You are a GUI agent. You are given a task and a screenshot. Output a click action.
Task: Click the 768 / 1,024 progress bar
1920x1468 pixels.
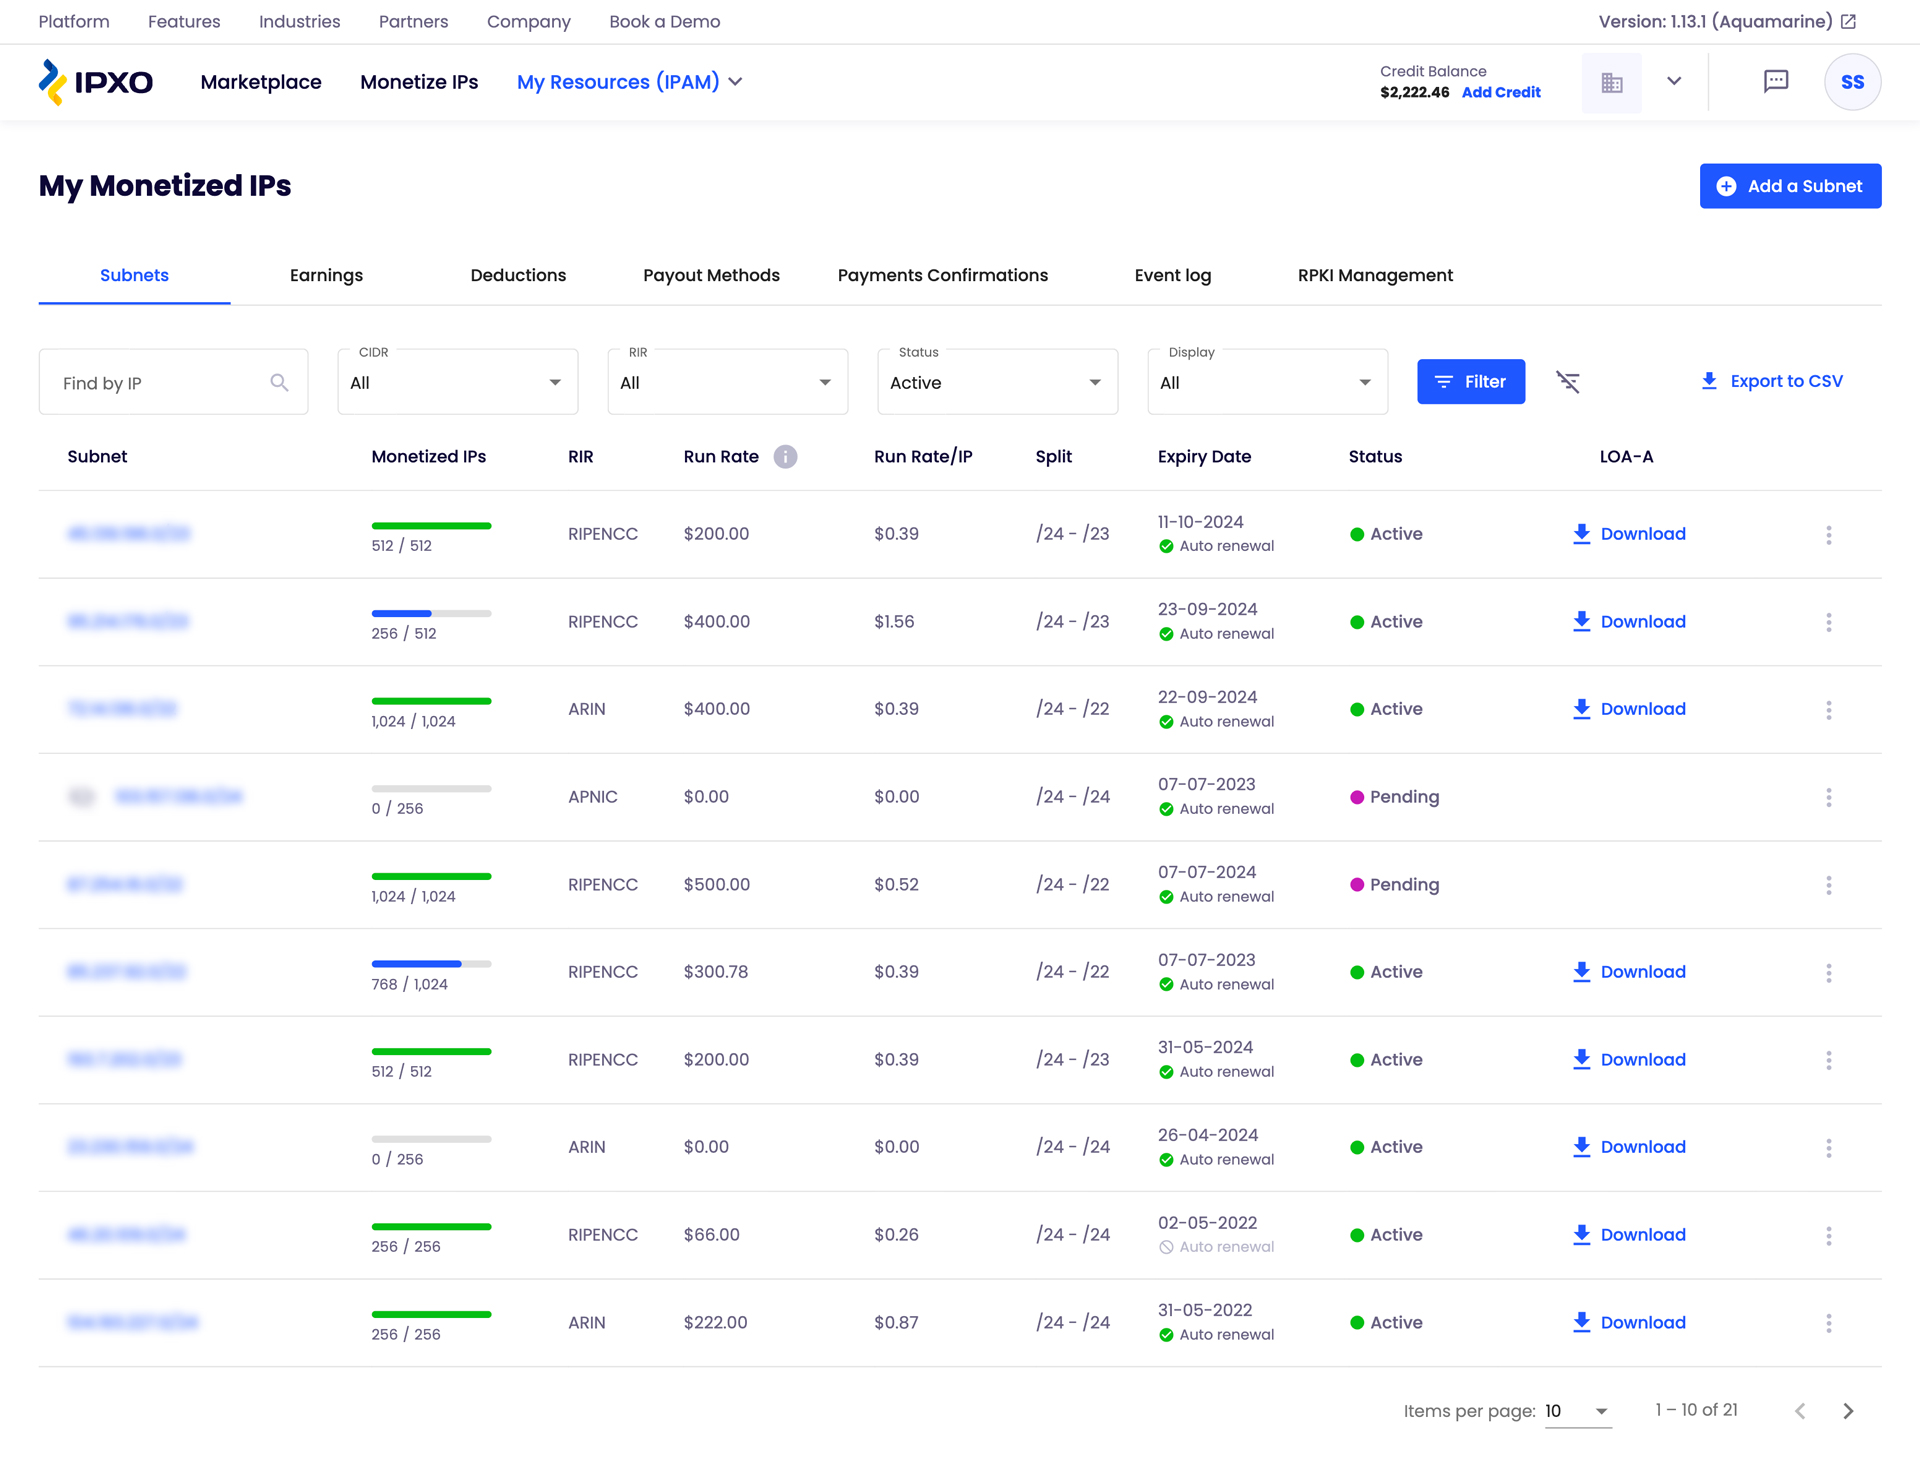click(431, 964)
